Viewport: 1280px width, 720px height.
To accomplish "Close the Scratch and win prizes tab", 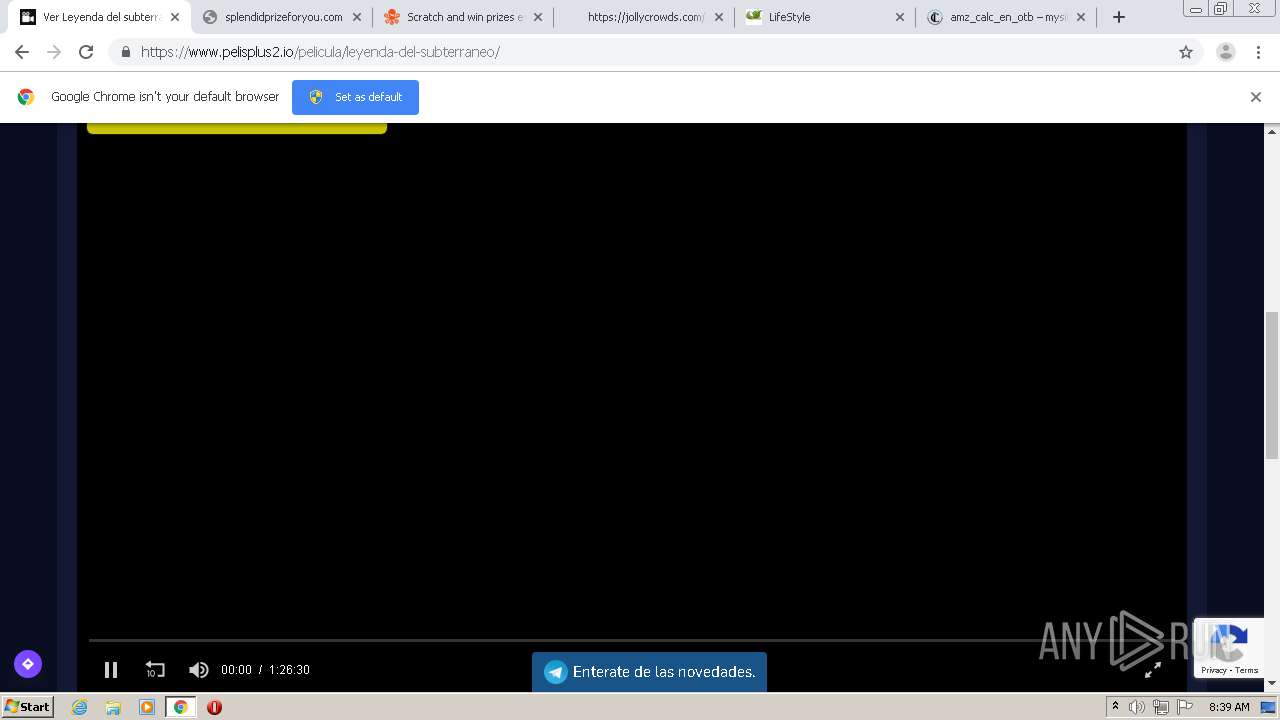I will [538, 17].
